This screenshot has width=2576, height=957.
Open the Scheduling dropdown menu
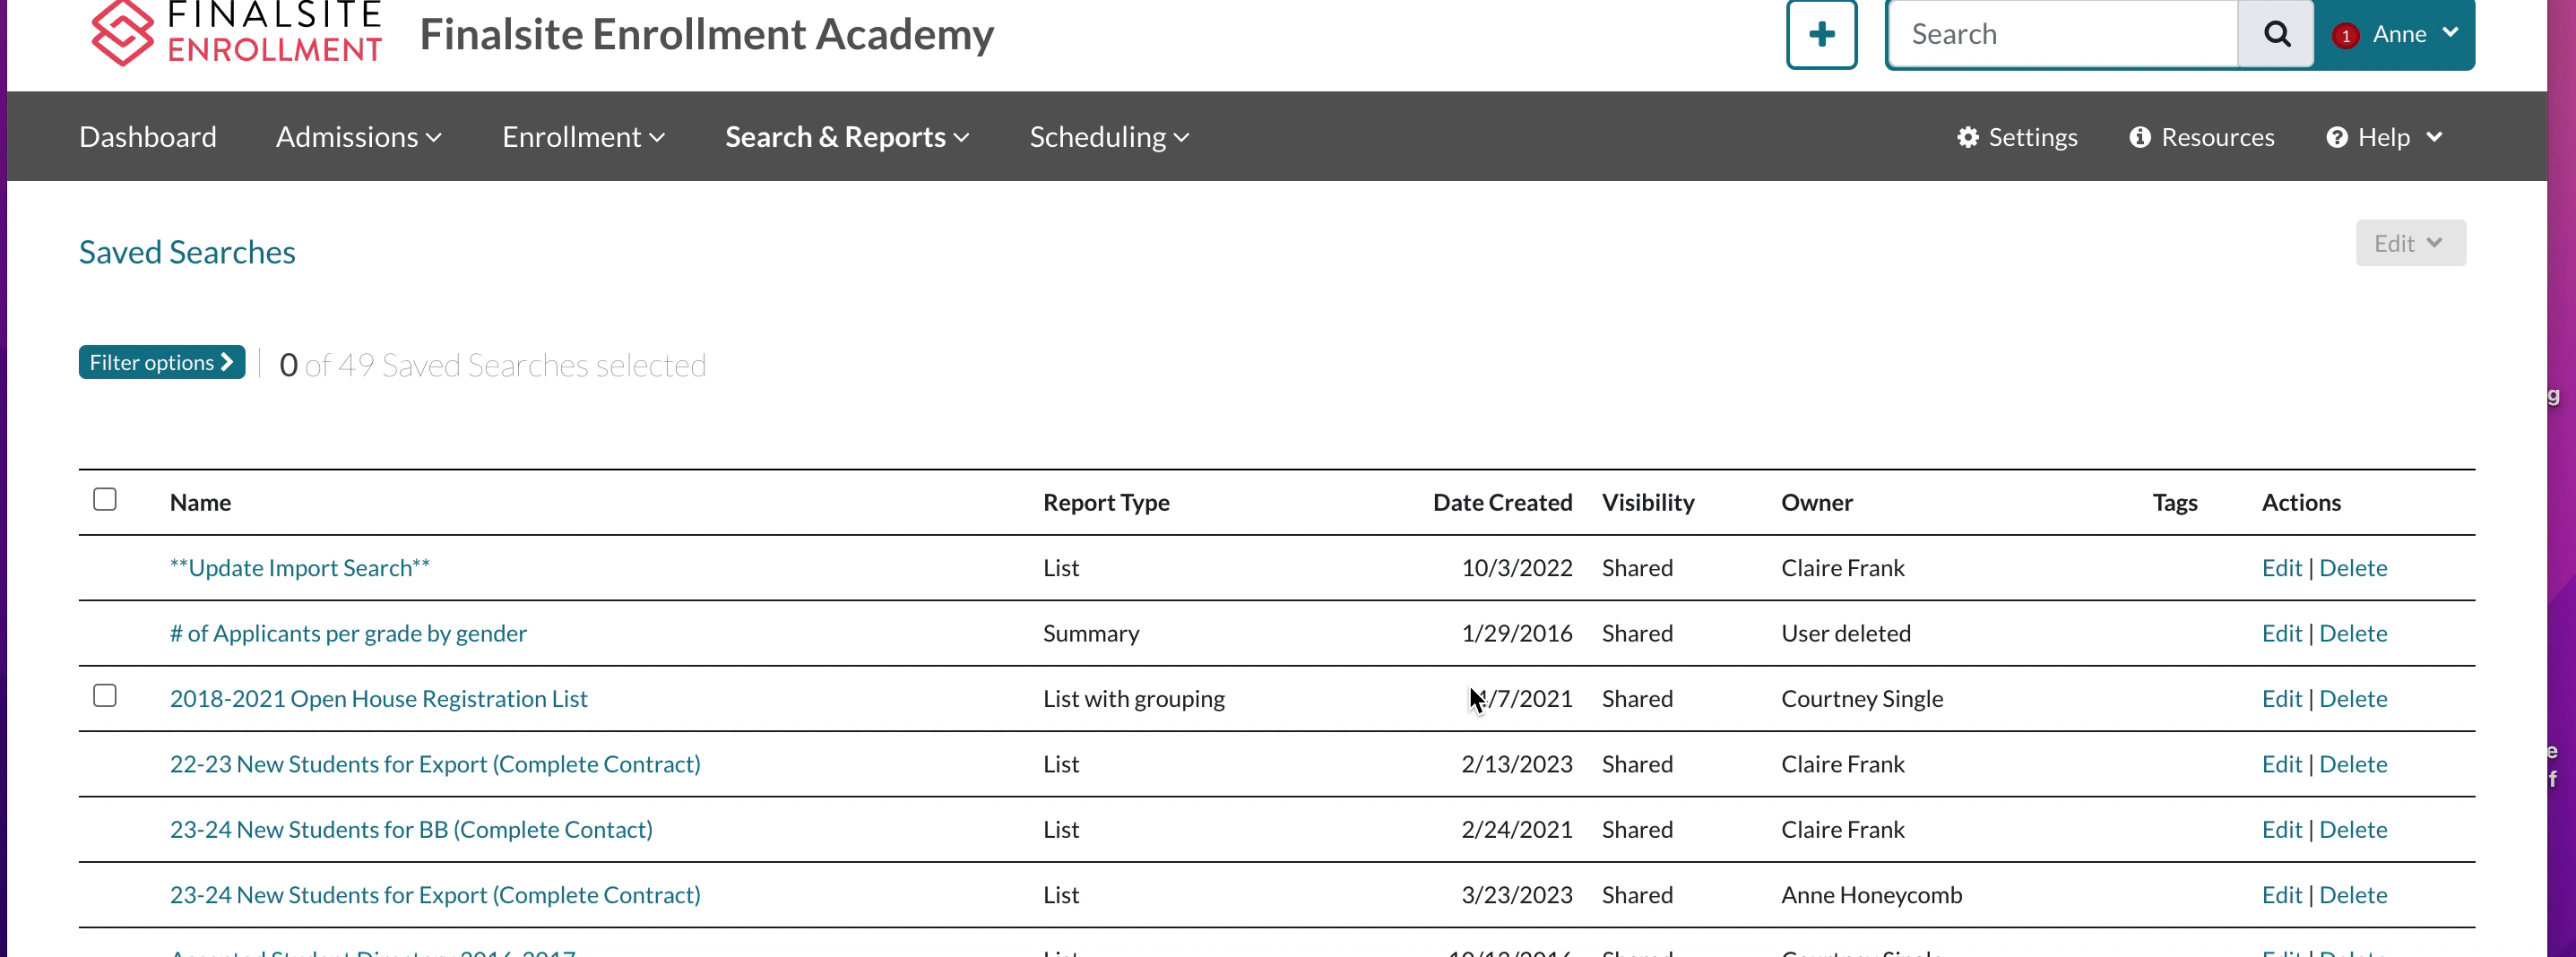point(1108,137)
